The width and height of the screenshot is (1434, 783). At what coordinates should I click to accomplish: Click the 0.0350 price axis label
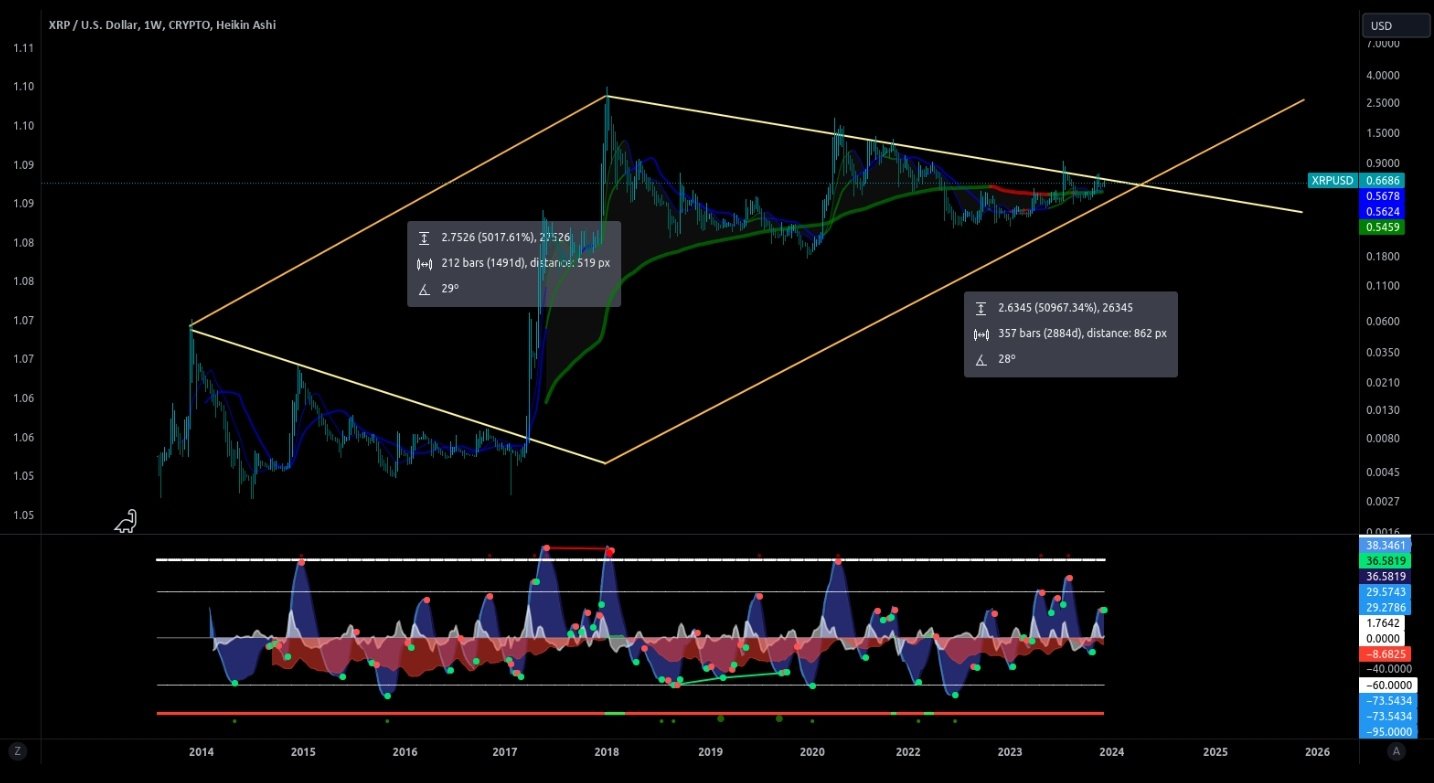click(x=1384, y=352)
